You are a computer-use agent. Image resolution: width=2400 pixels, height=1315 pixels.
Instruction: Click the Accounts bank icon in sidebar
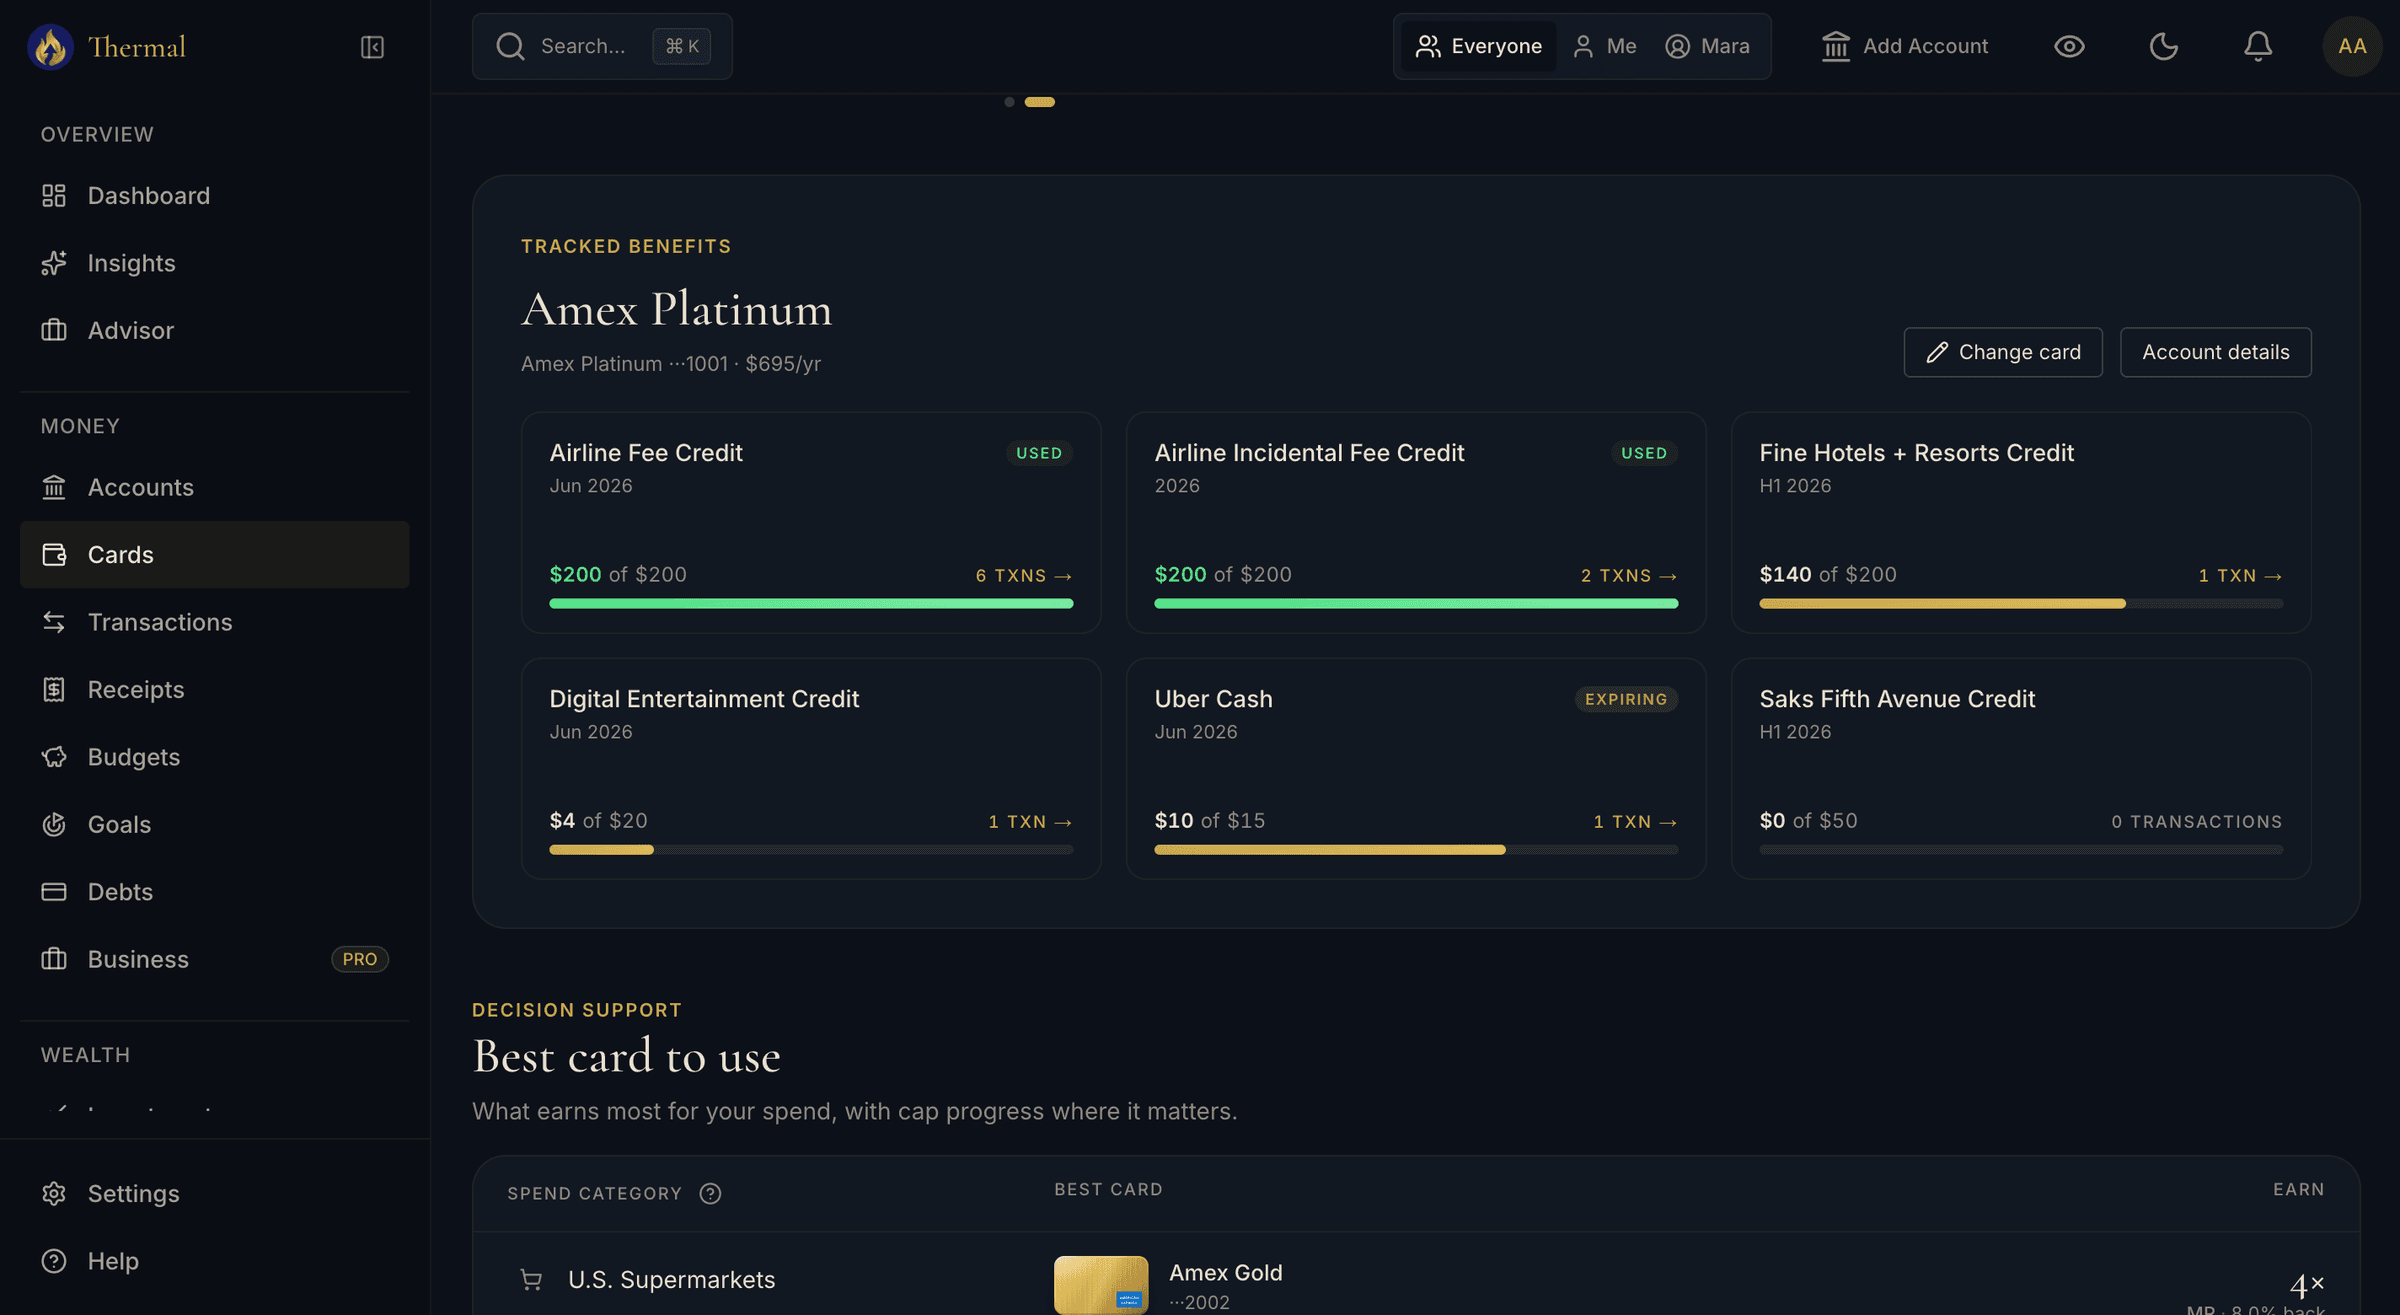[x=54, y=487]
